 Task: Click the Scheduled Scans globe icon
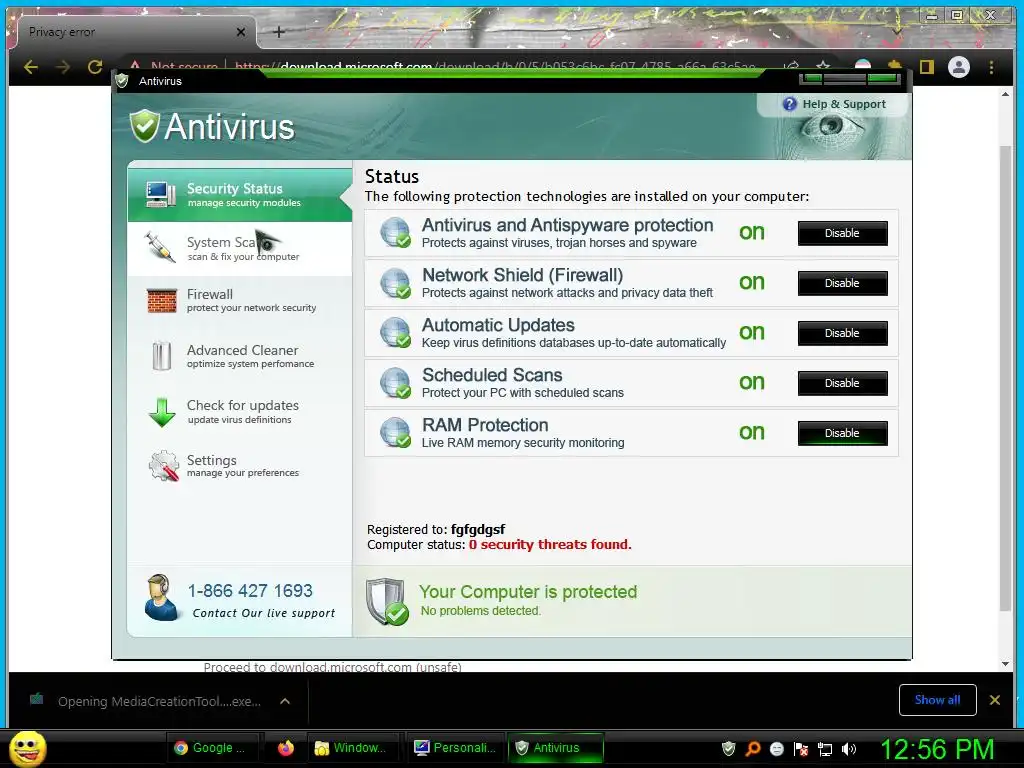coord(395,383)
